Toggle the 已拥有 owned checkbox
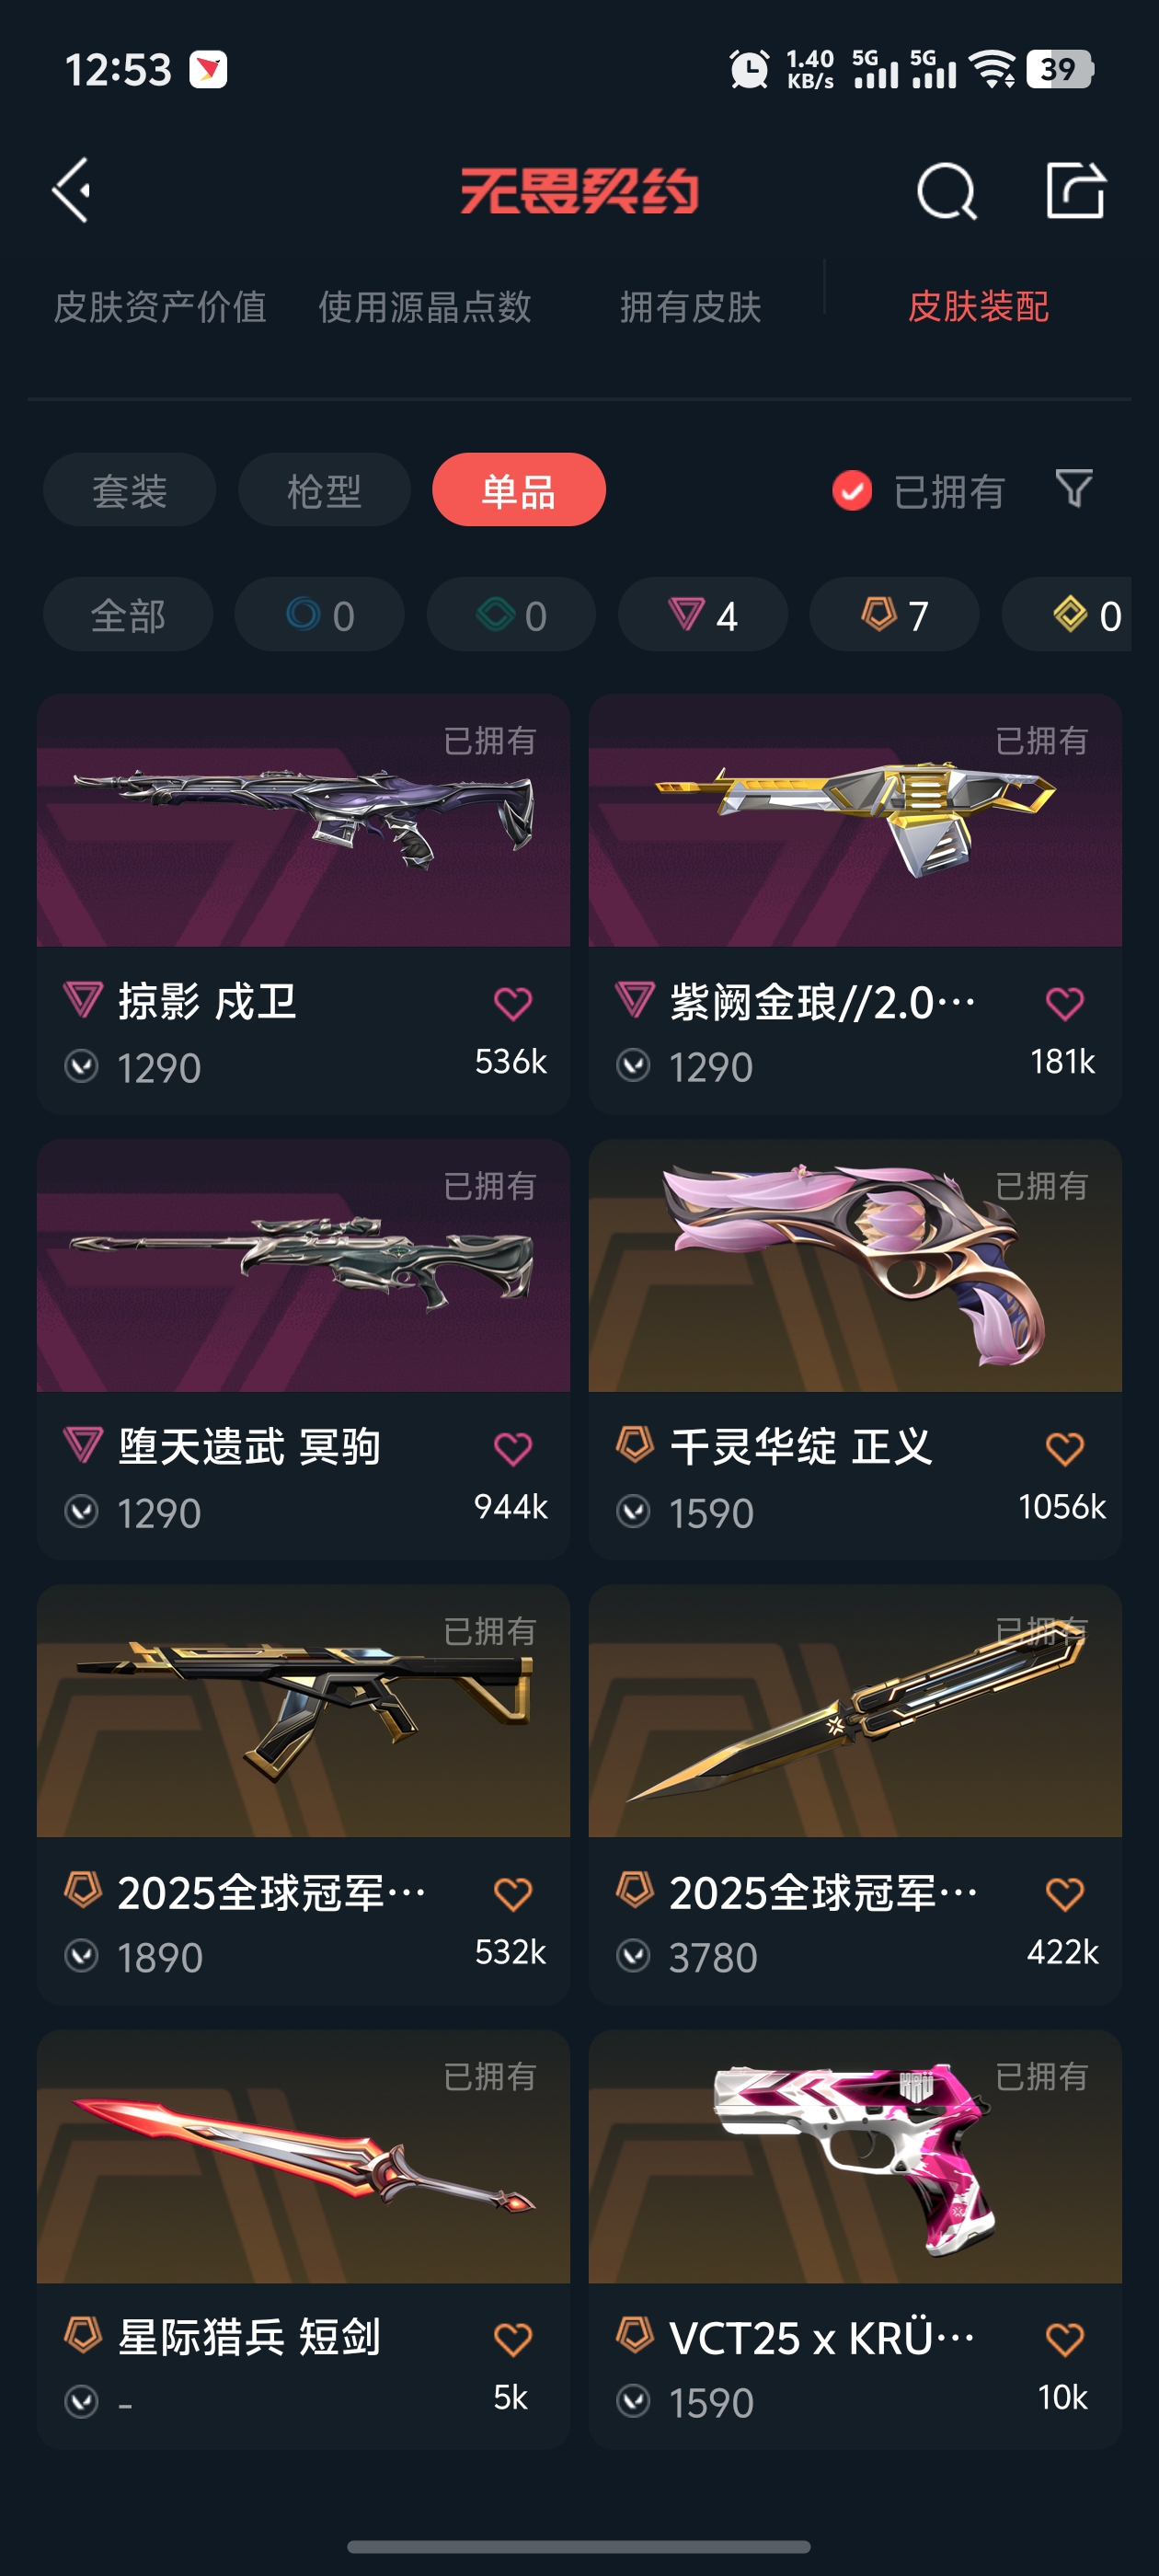This screenshot has height=2576, width=1159. [852, 490]
